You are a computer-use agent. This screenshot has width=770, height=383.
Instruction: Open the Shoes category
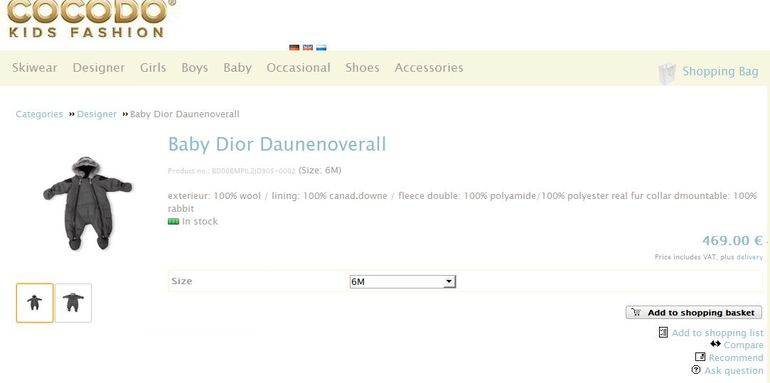click(x=362, y=68)
